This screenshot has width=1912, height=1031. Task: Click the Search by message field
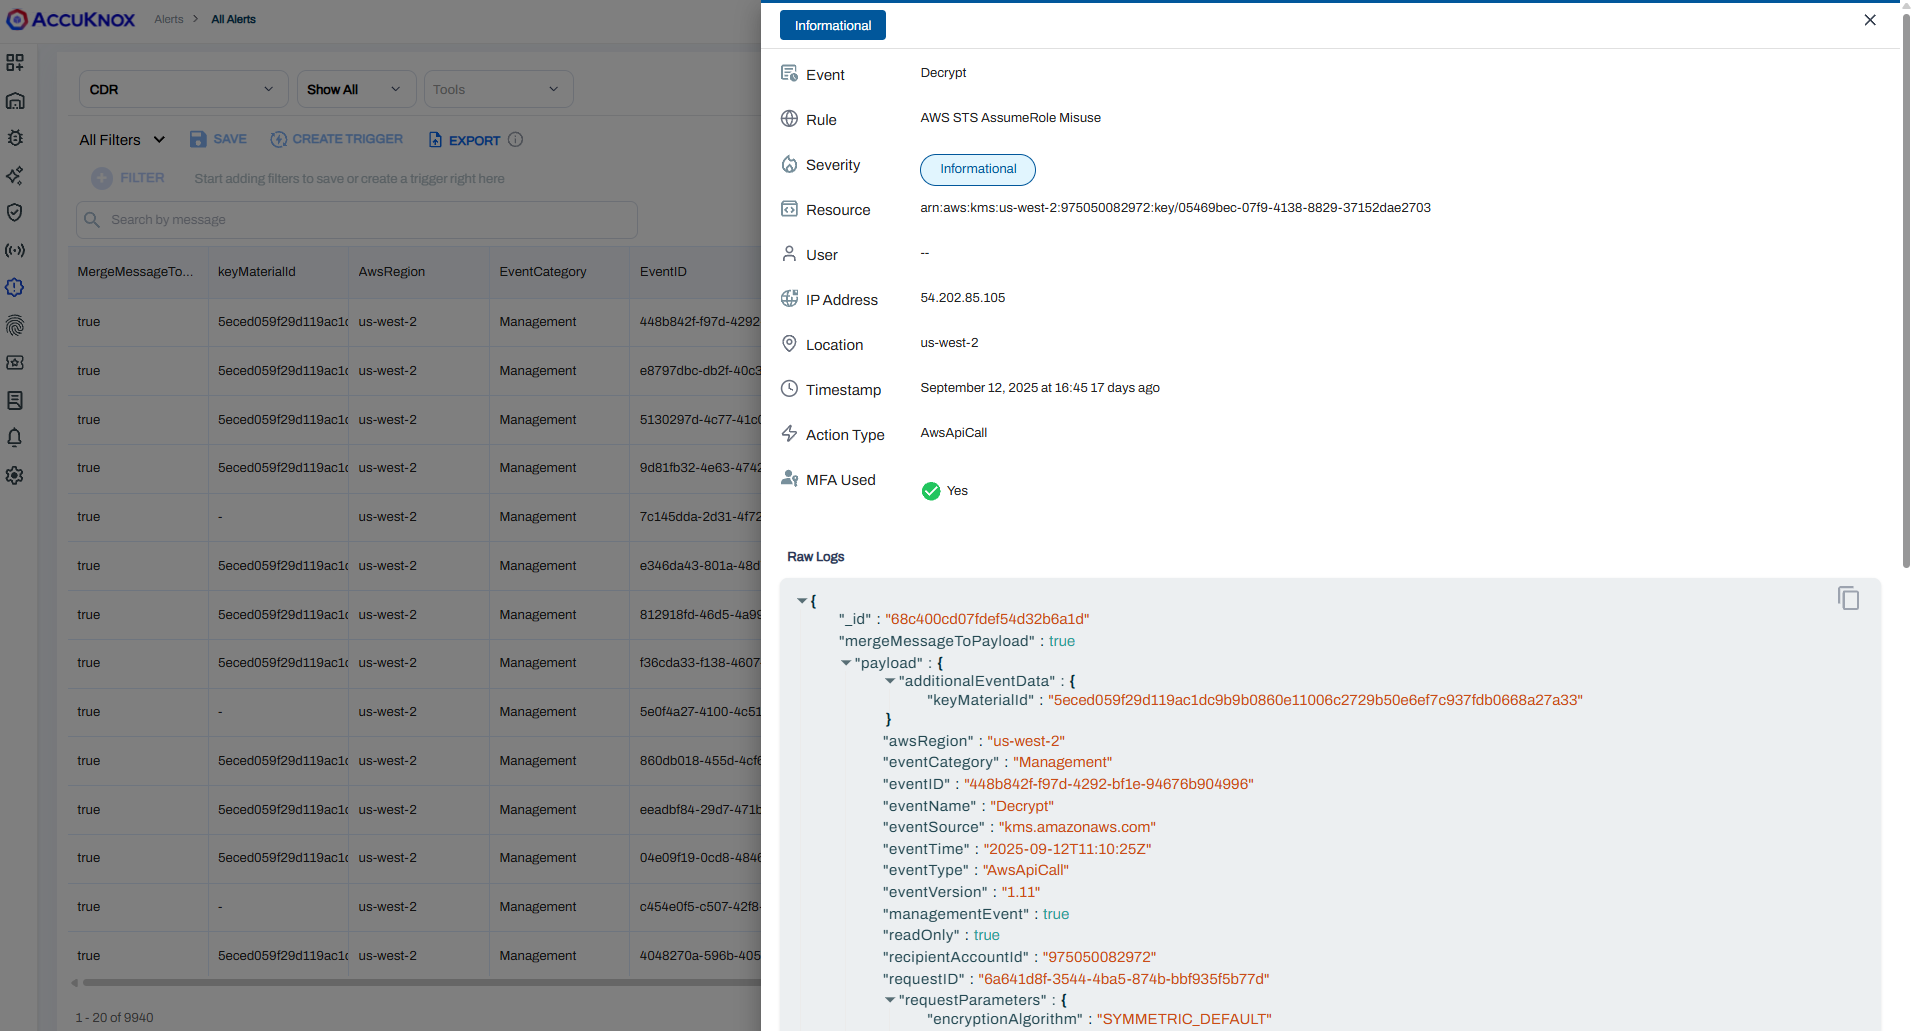click(357, 220)
